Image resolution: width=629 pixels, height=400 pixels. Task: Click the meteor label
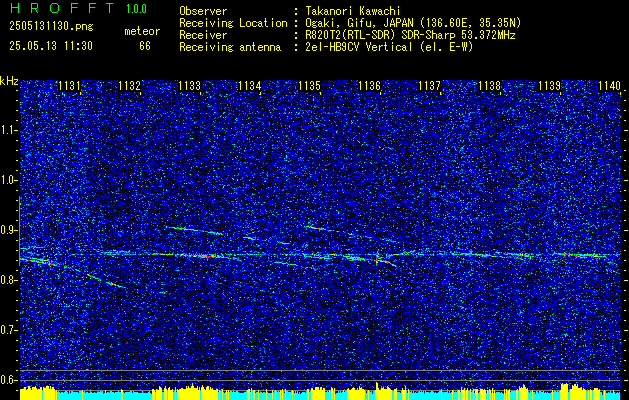click(142, 31)
